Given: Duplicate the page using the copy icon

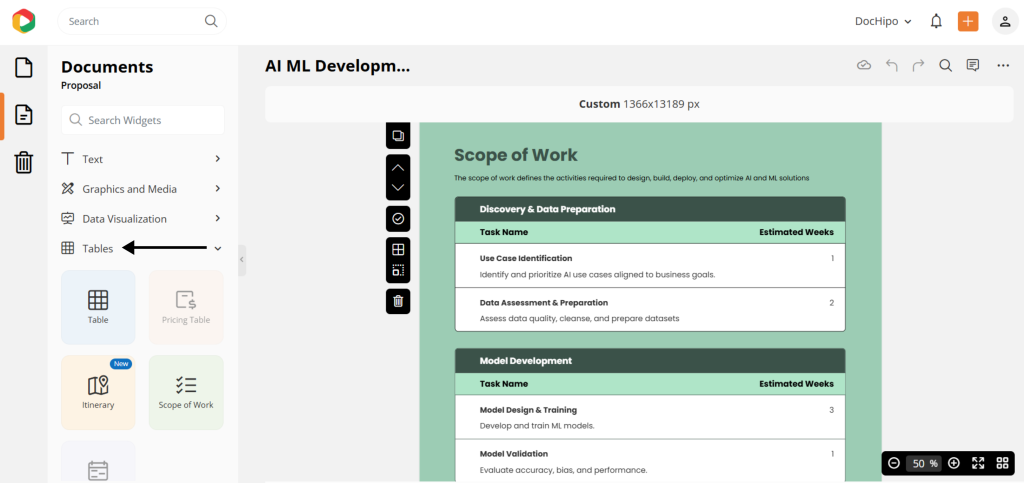Looking at the screenshot, I should pos(398,136).
